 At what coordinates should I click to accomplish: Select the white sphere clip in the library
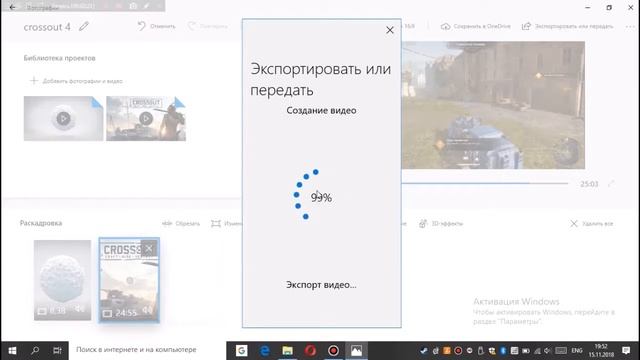coord(63,118)
